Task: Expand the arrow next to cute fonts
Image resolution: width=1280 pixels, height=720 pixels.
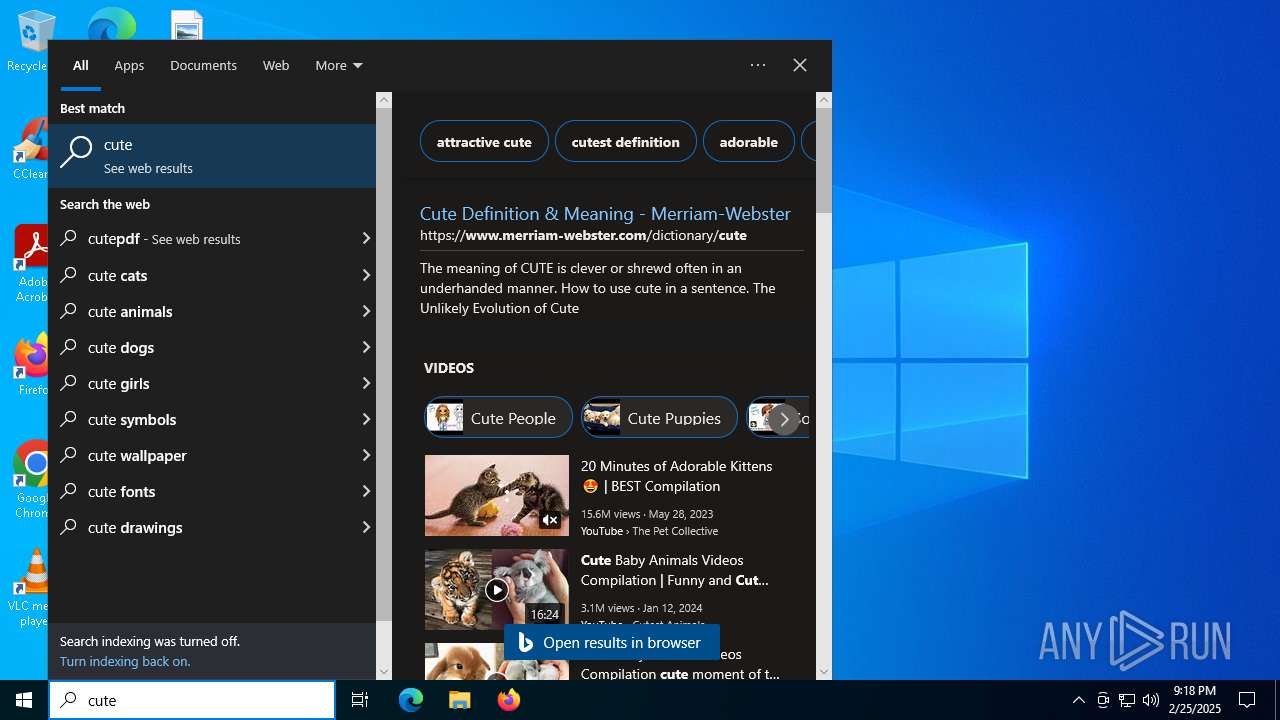Action: click(365, 491)
